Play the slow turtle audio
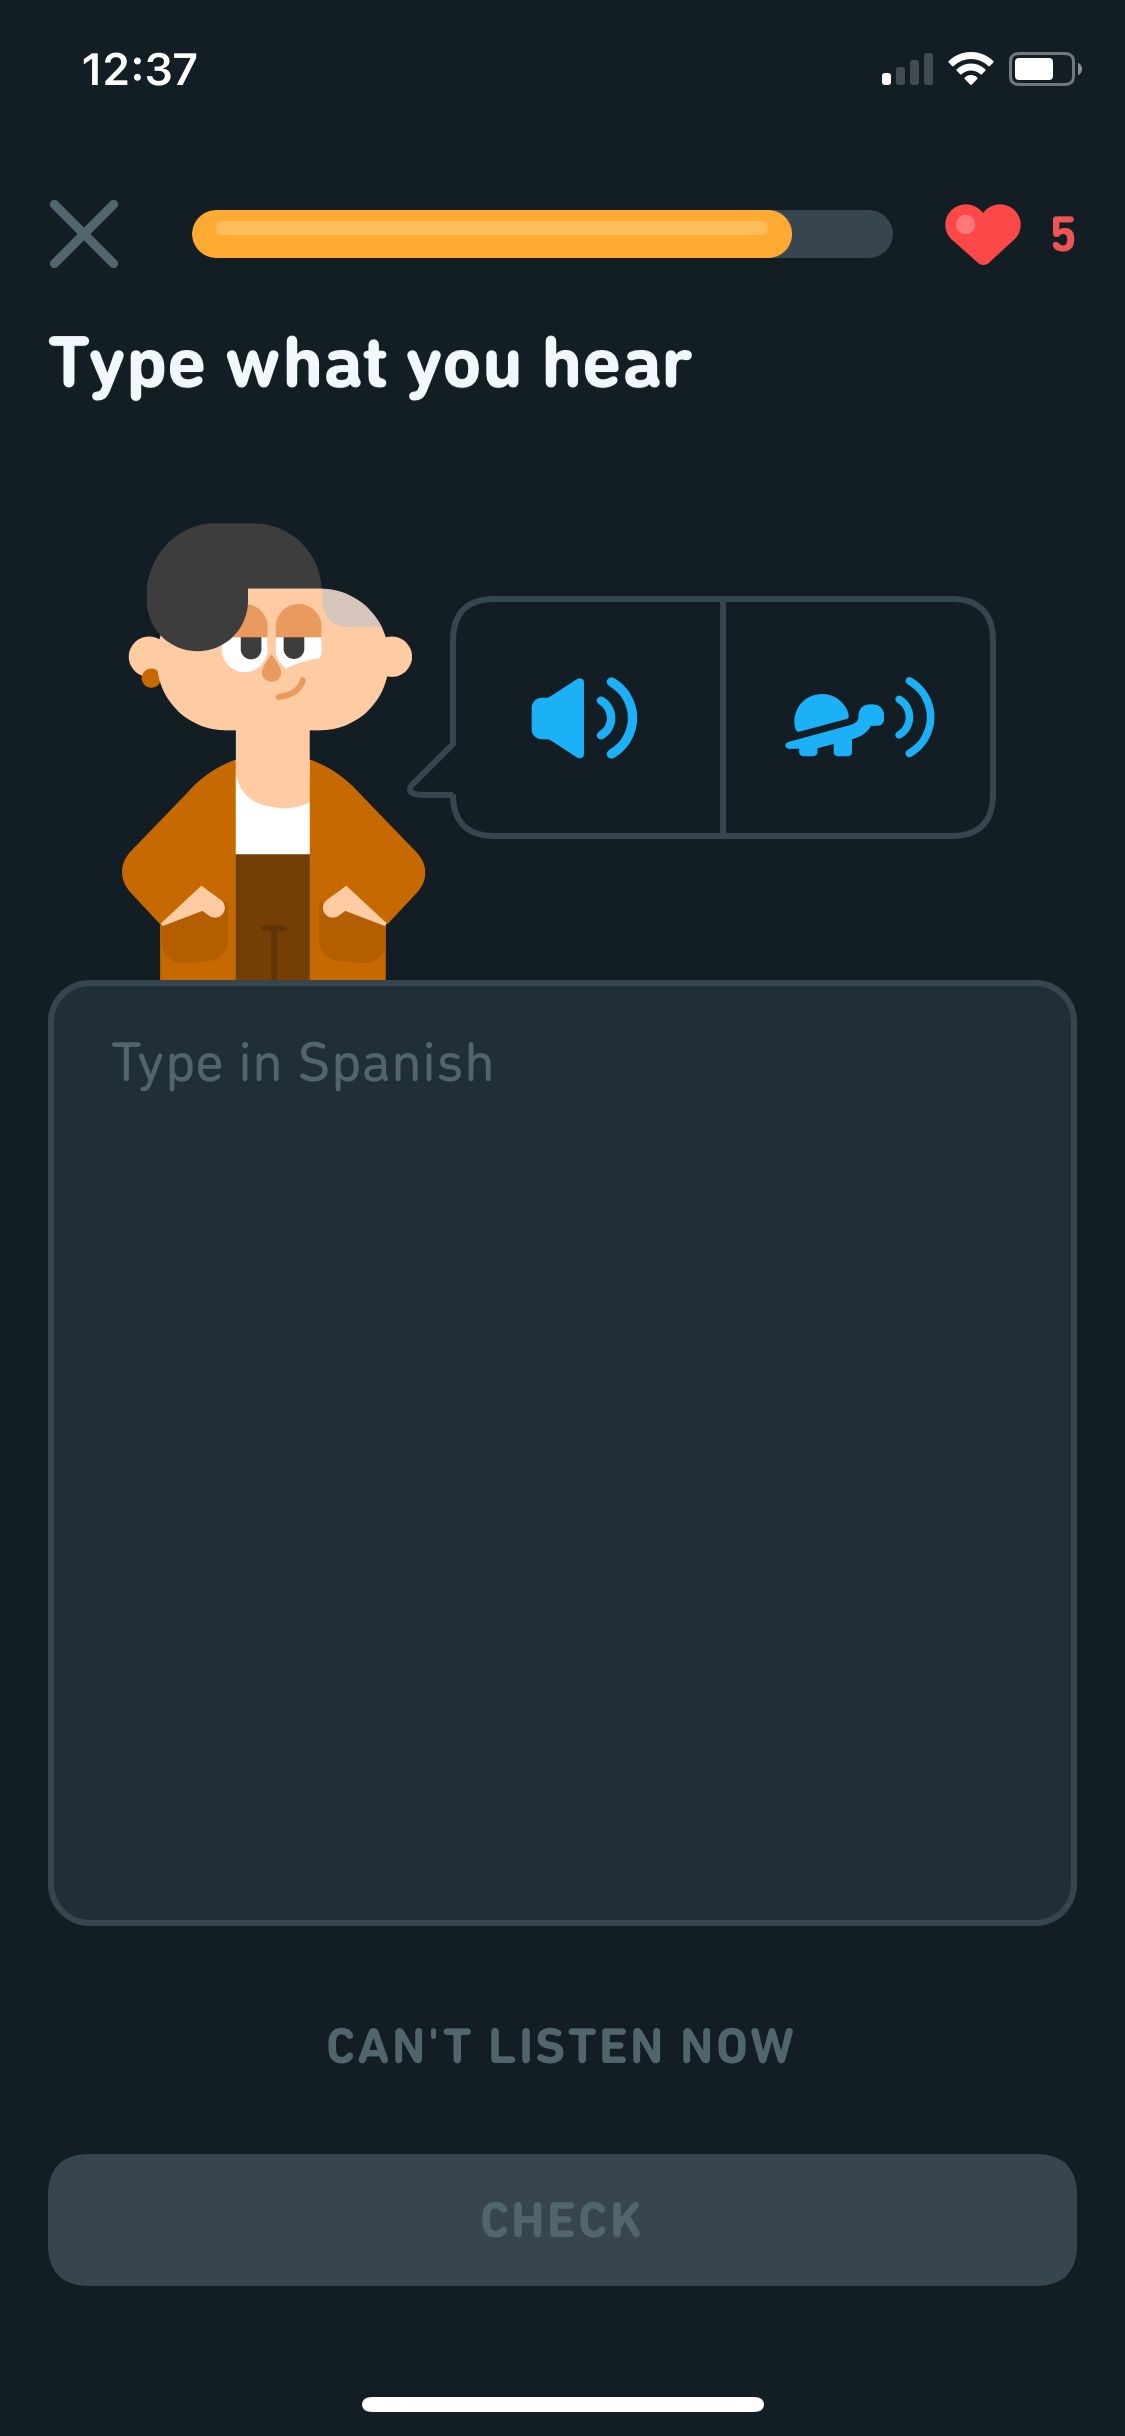 pos(860,717)
